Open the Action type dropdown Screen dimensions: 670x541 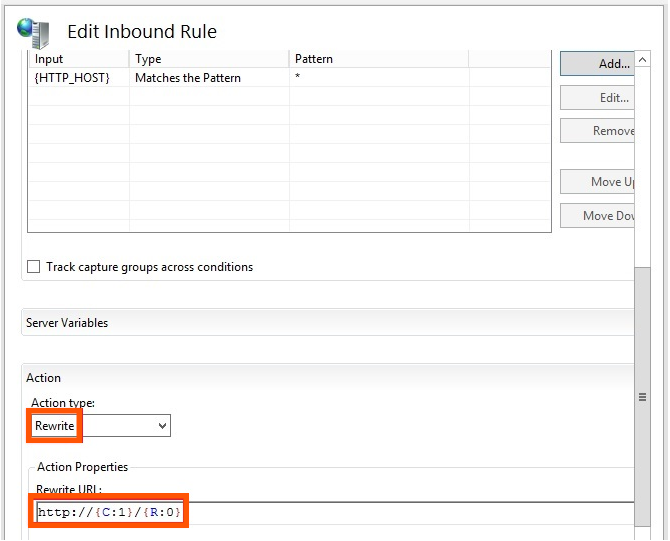coord(101,426)
